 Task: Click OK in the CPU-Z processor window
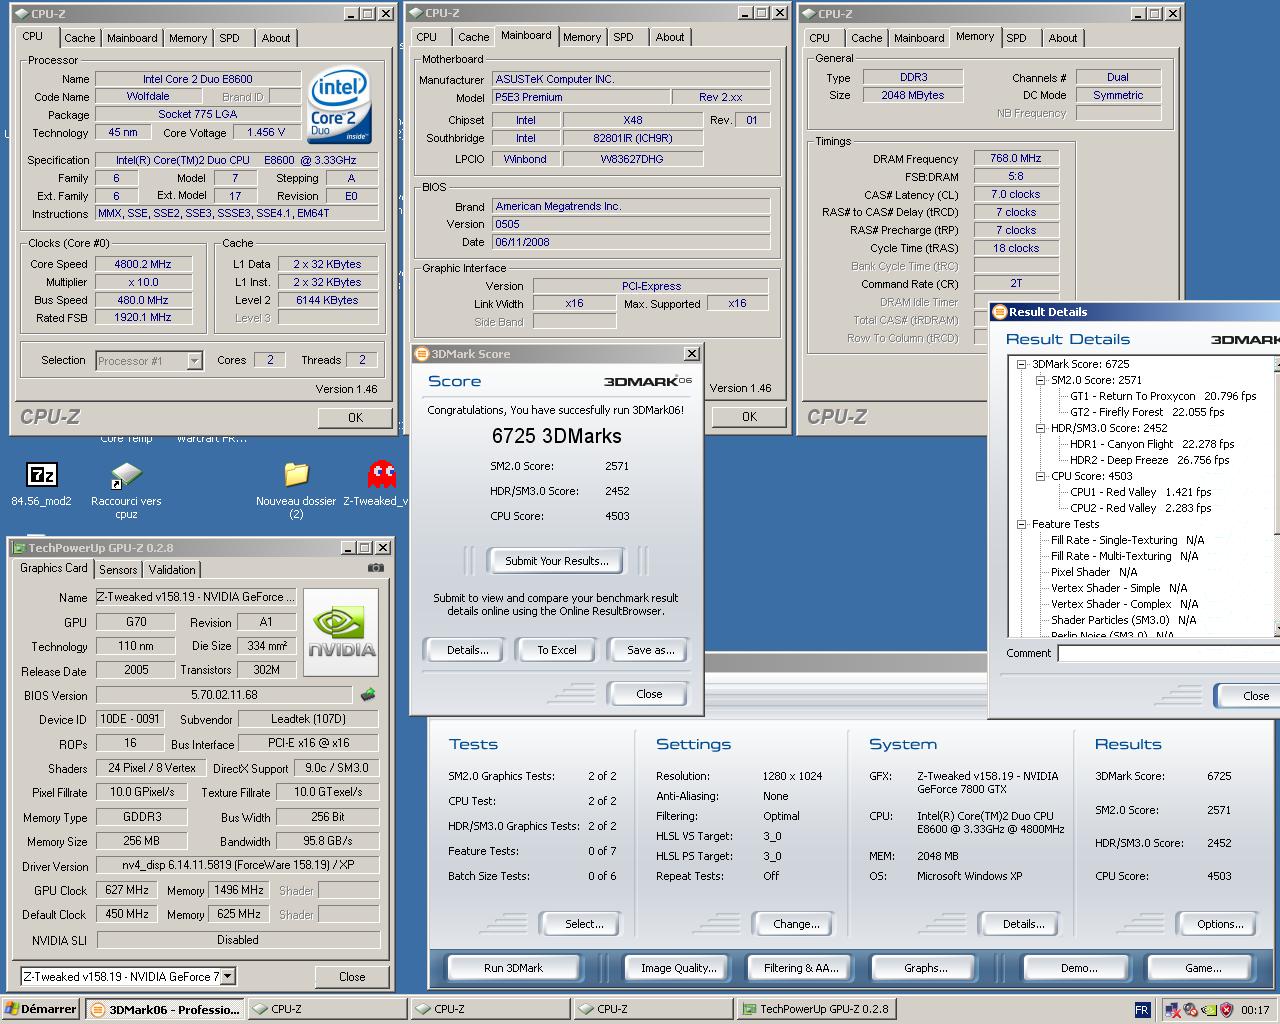[x=355, y=418]
